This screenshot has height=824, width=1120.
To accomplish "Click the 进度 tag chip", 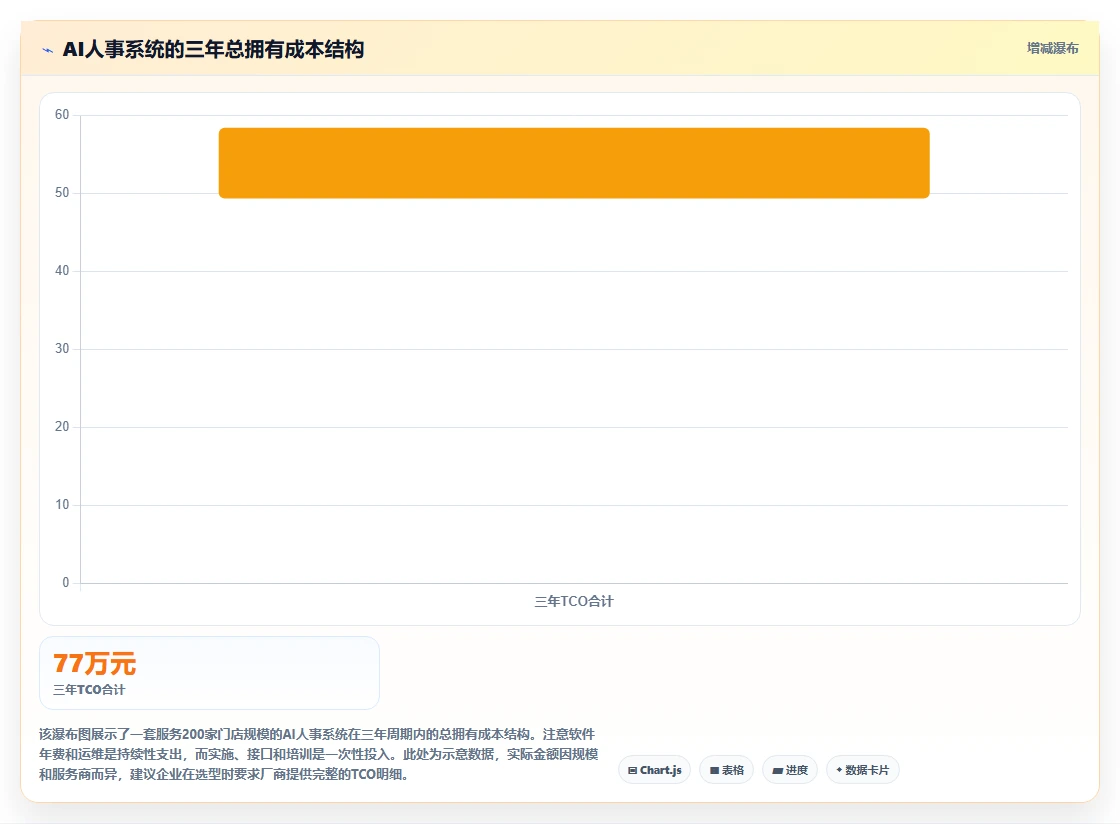I will click(x=790, y=770).
